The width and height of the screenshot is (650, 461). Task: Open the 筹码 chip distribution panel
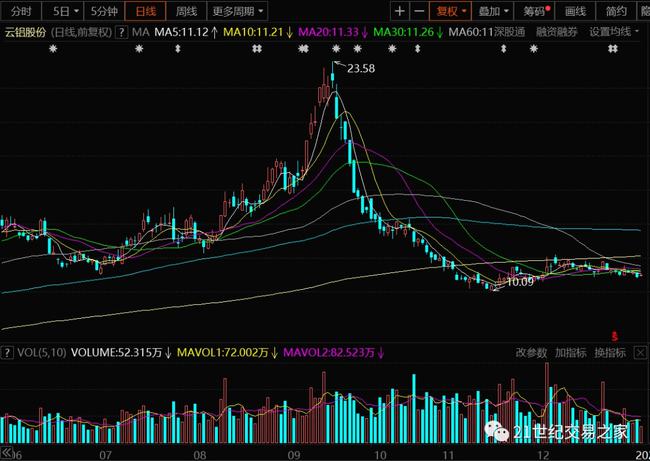point(535,11)
